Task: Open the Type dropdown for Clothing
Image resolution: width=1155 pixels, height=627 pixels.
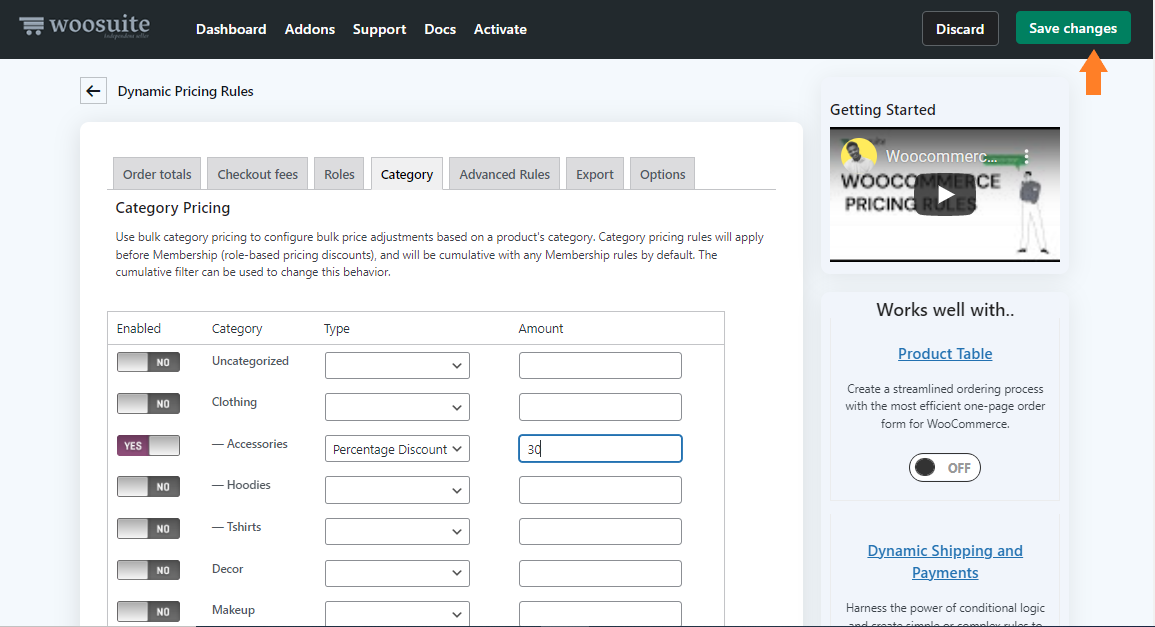Action: coord(397,407)
